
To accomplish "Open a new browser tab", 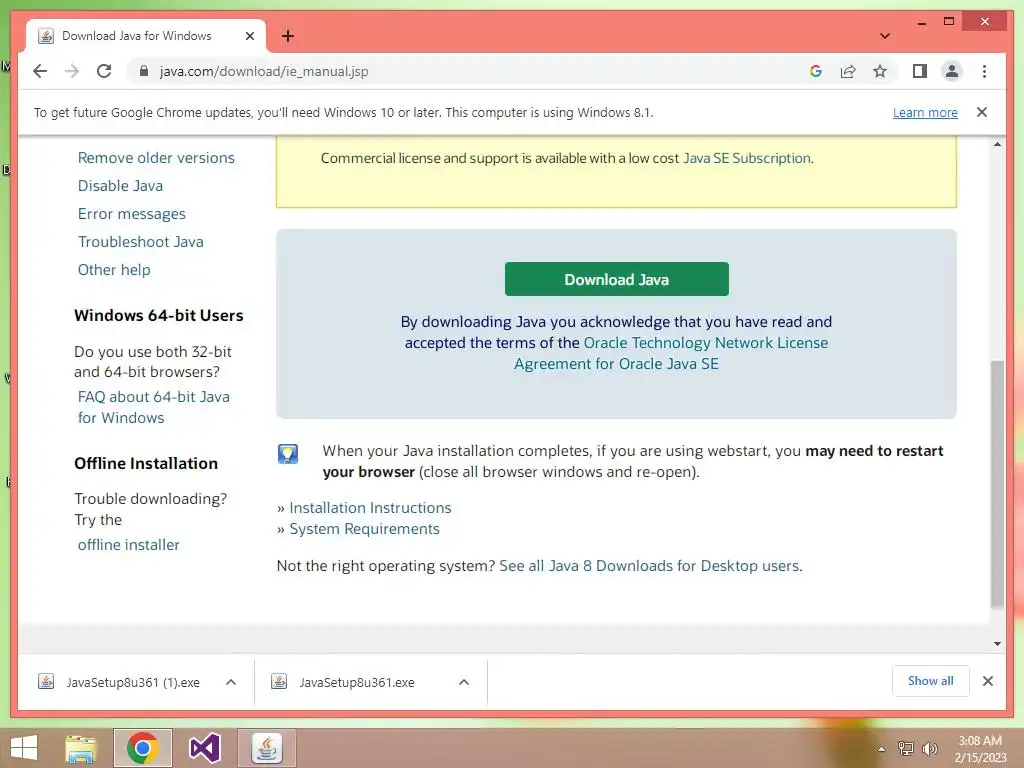I will (x=288, y=36).
